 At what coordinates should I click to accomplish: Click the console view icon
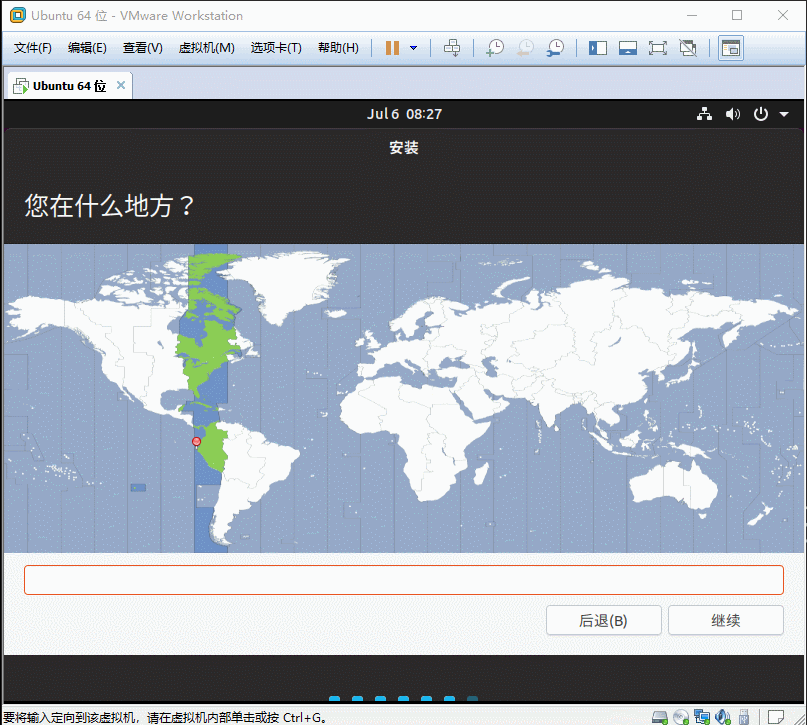click(x=731, y=48)
